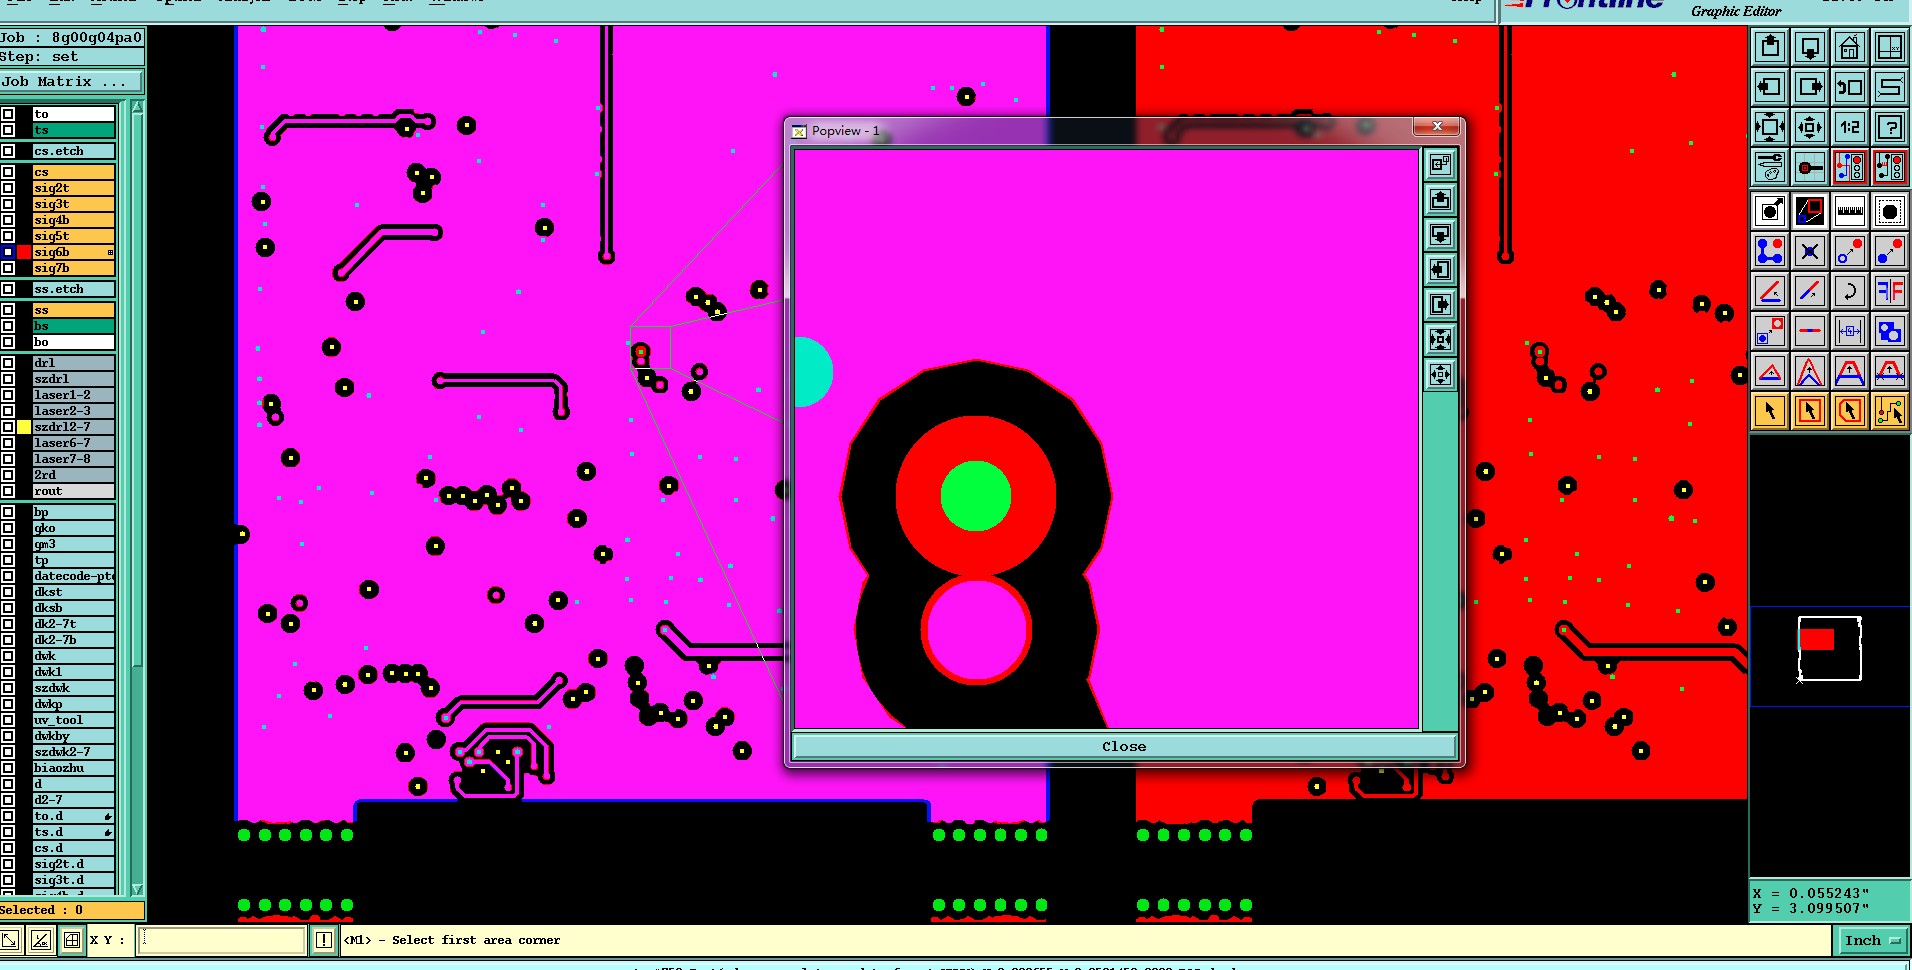
Task: Click the pan up view icon
Action: pyautogui.click(x=1770, y=47)
